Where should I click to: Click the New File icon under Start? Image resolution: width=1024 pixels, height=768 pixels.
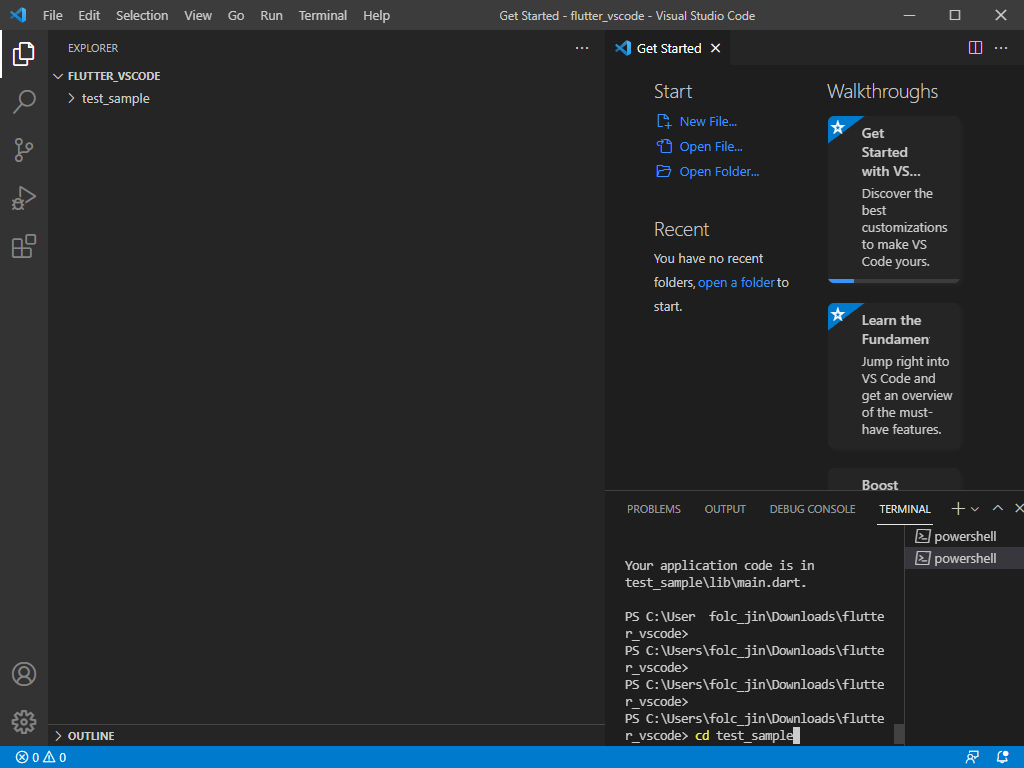click(664, 121)
